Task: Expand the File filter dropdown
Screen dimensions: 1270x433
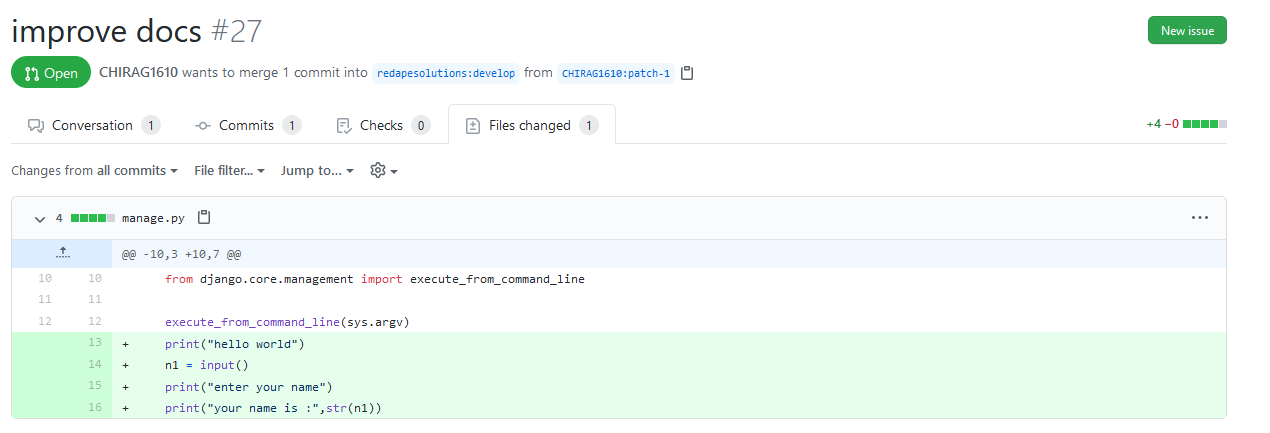Action: click(229, 171)
